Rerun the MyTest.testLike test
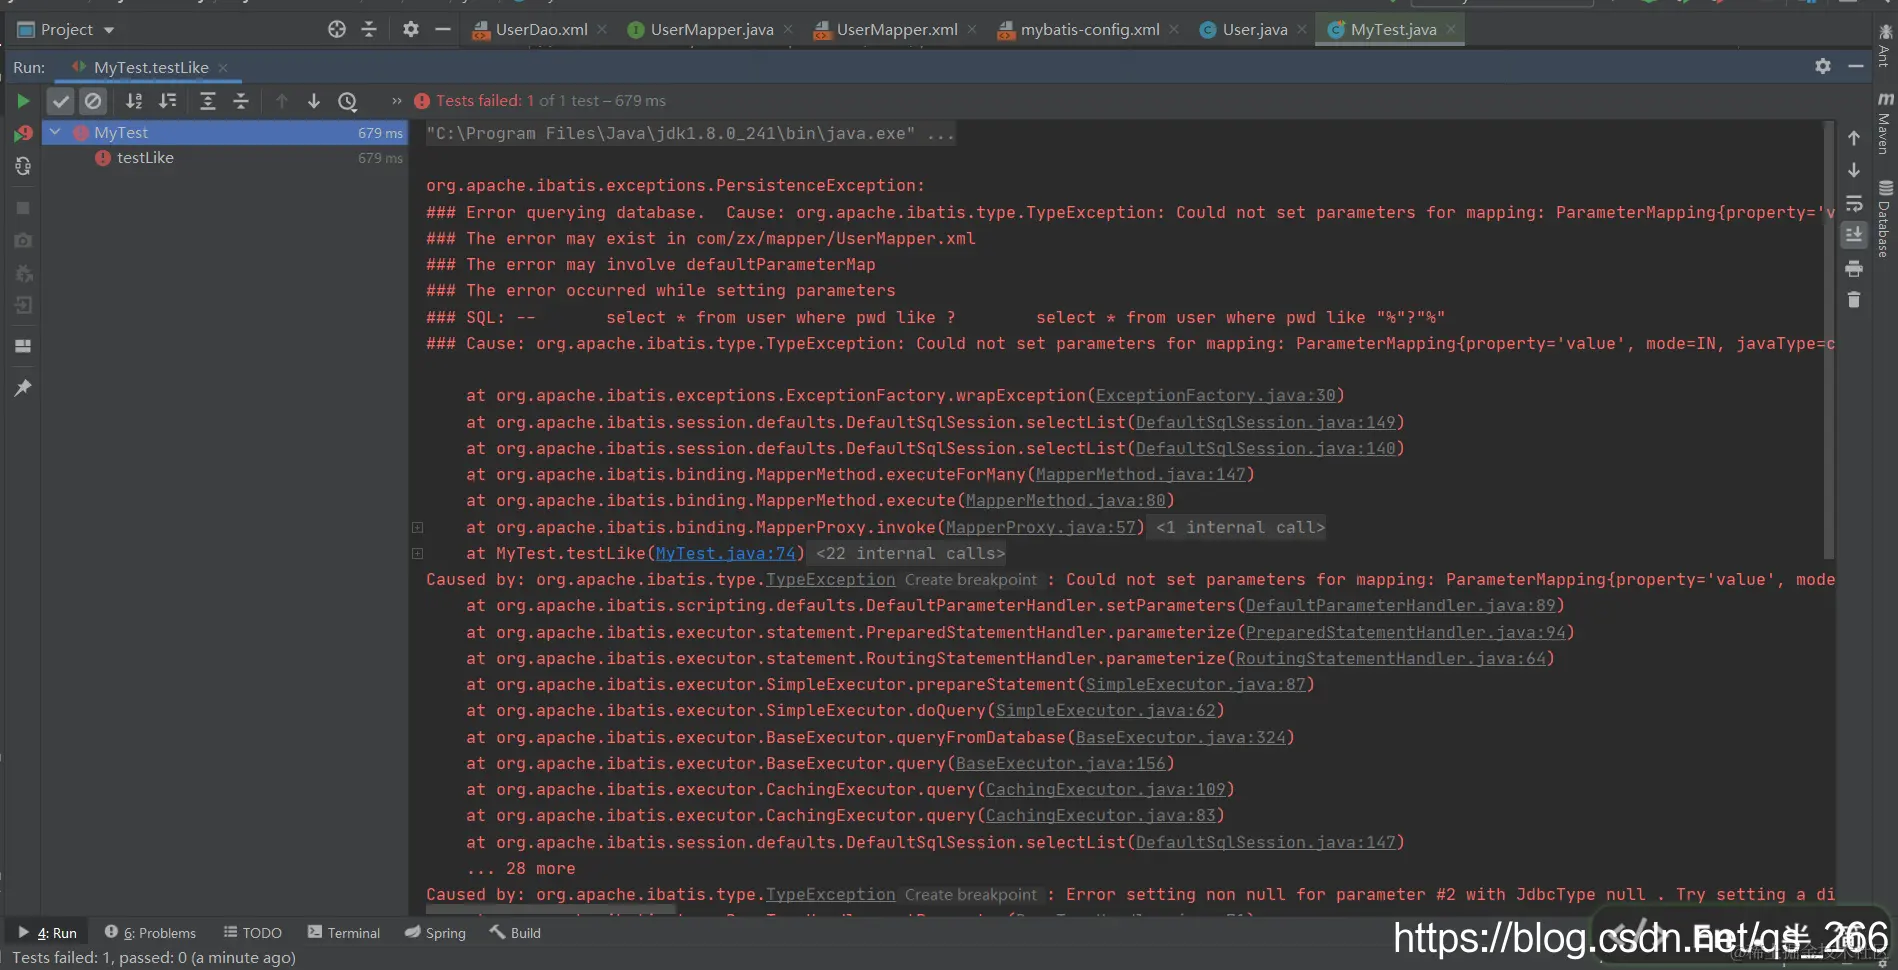This screenshot has width=1898, height=970. (22, 101)
